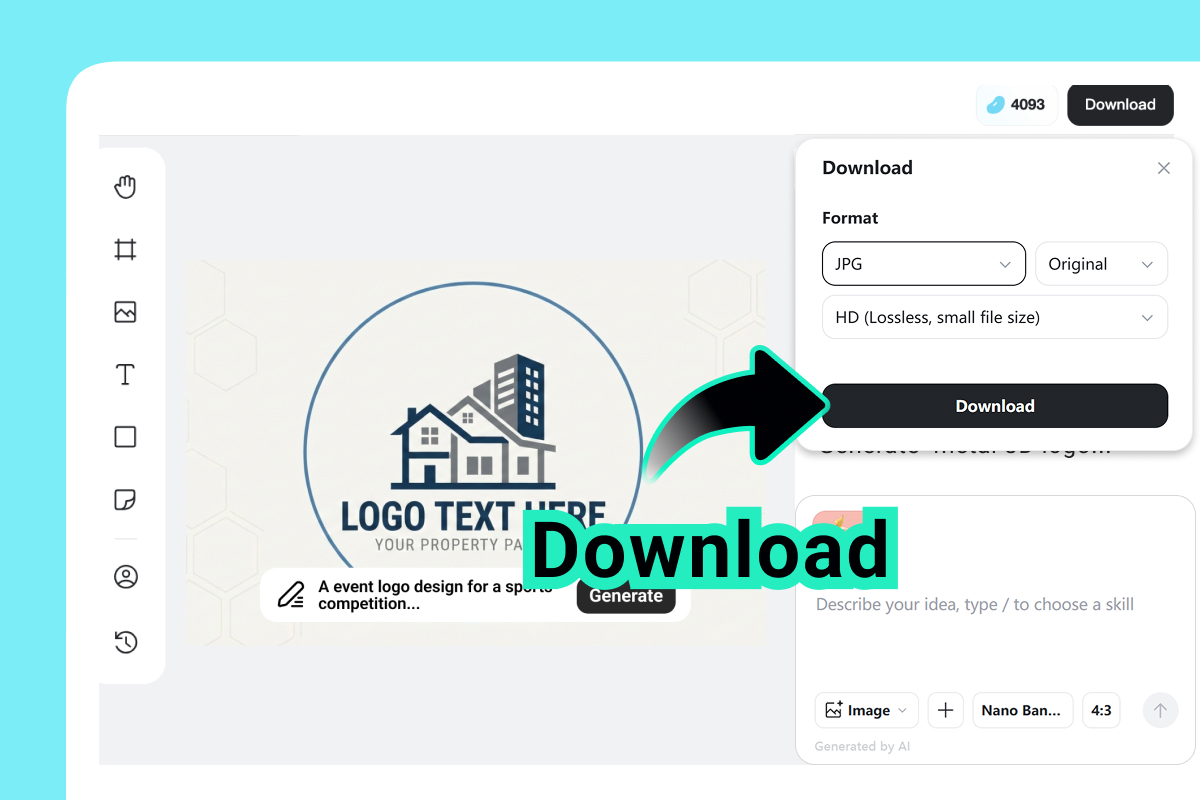The image size is (1203, 800).
Task: Click the pencil icon in the prompt bar
Action: [290, 594]
